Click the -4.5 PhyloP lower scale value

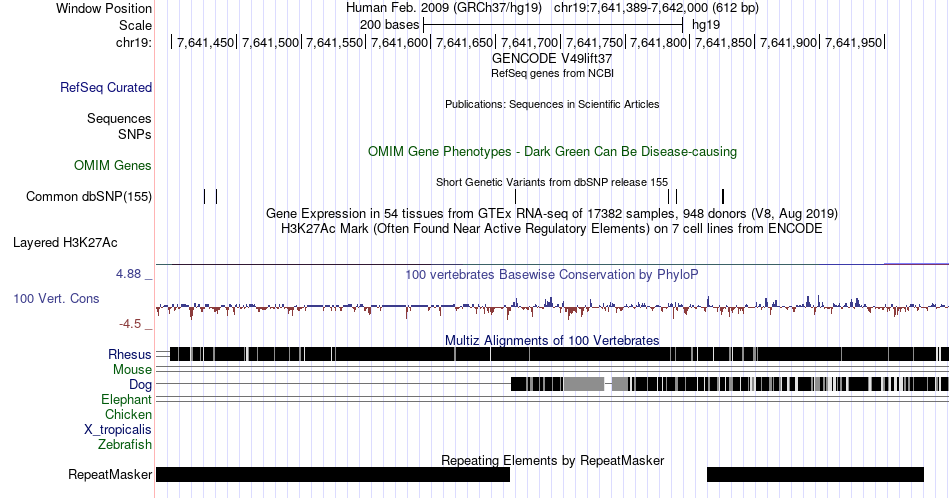[x=130, y=324]
